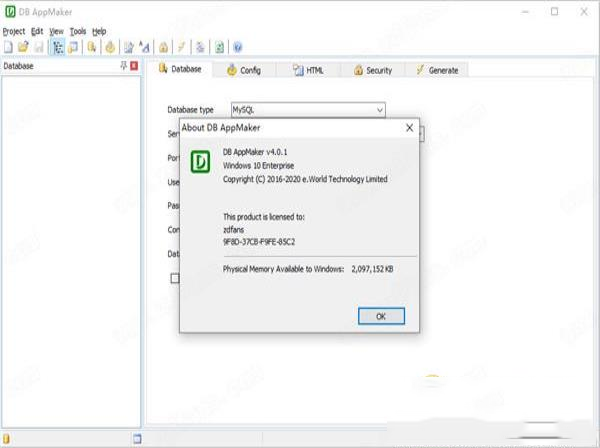
Task: Click the database sync toolbar icon
Action: pos(92,47)
